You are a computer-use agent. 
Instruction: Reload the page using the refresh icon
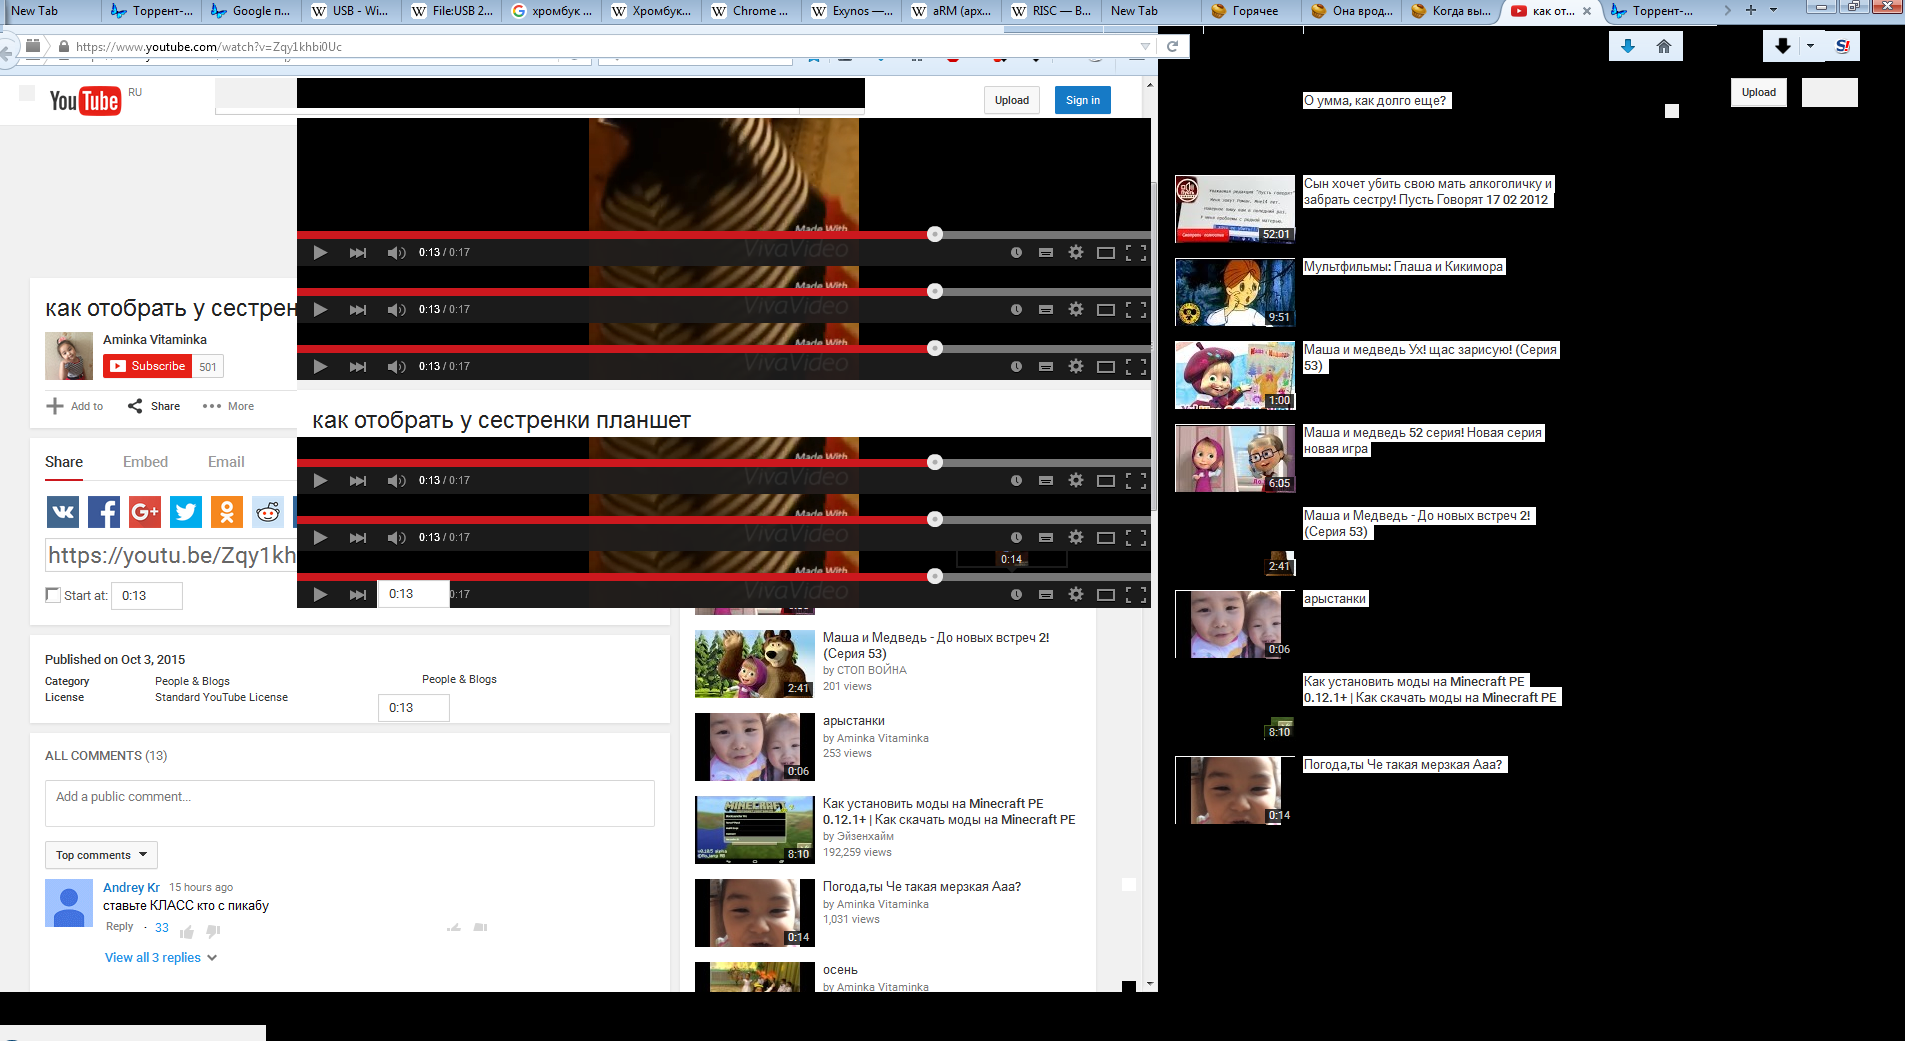pyautogui.click(x=1173, y=46)
